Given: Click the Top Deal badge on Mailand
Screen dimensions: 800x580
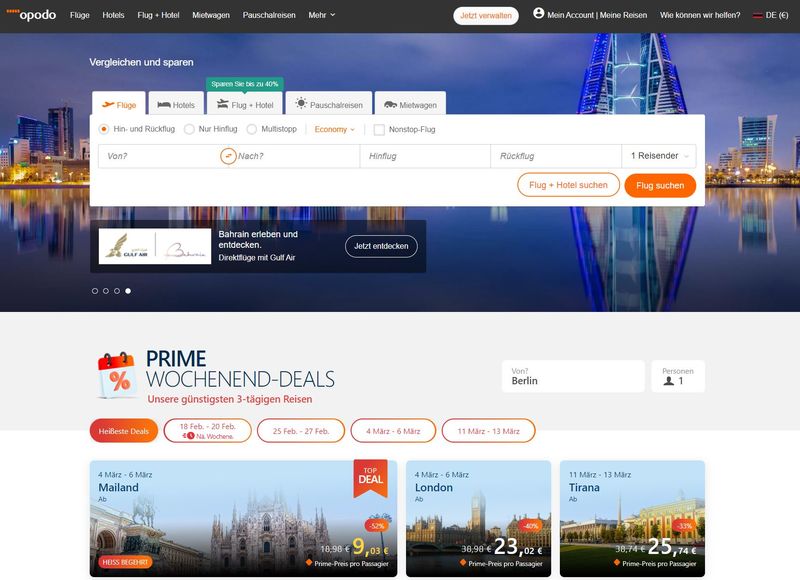Looking at the screenshot, I should (370, 477).
